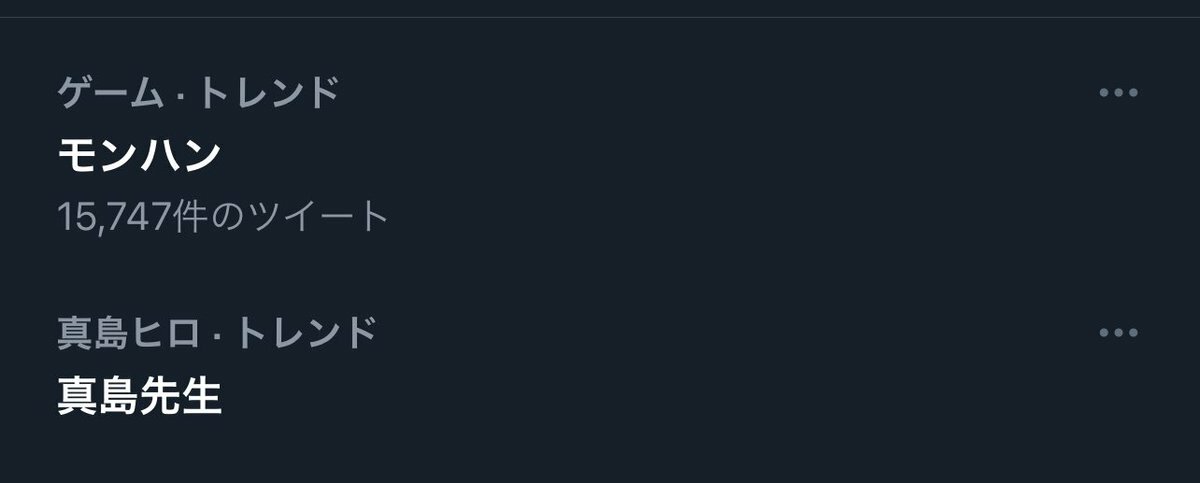1200x483 pixels.
Task: Tap the three-dot icon beside ゲーム · トレンド
Action: click(x=1118, y=93)
